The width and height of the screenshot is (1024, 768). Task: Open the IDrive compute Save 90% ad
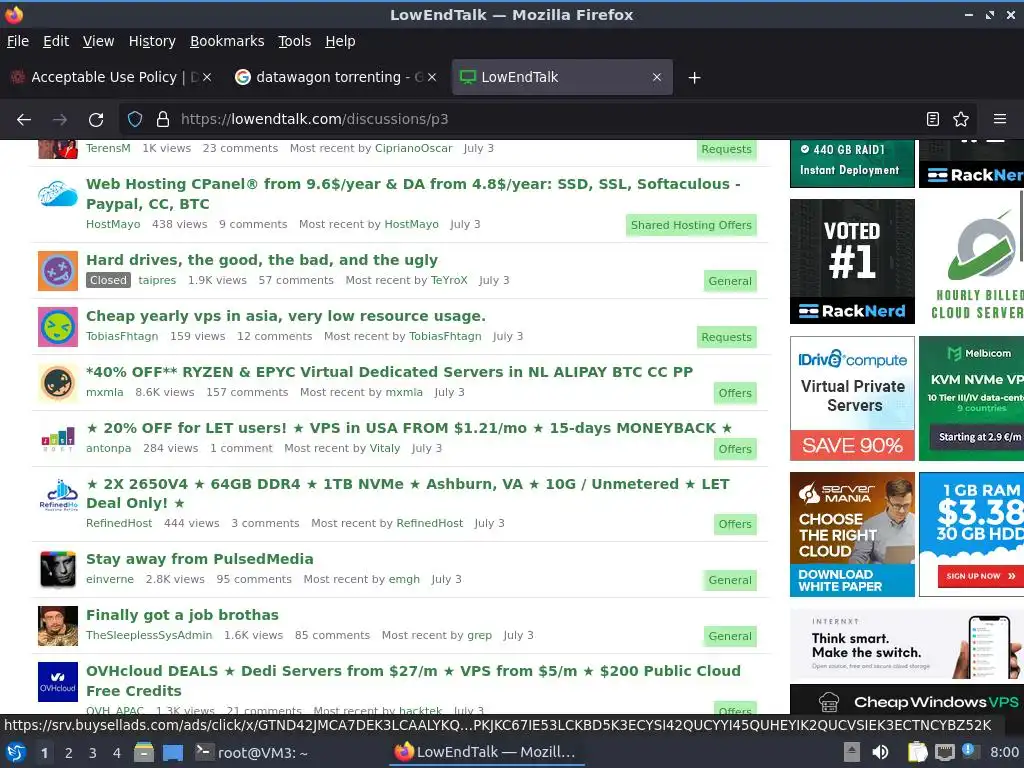coord(852,398)
